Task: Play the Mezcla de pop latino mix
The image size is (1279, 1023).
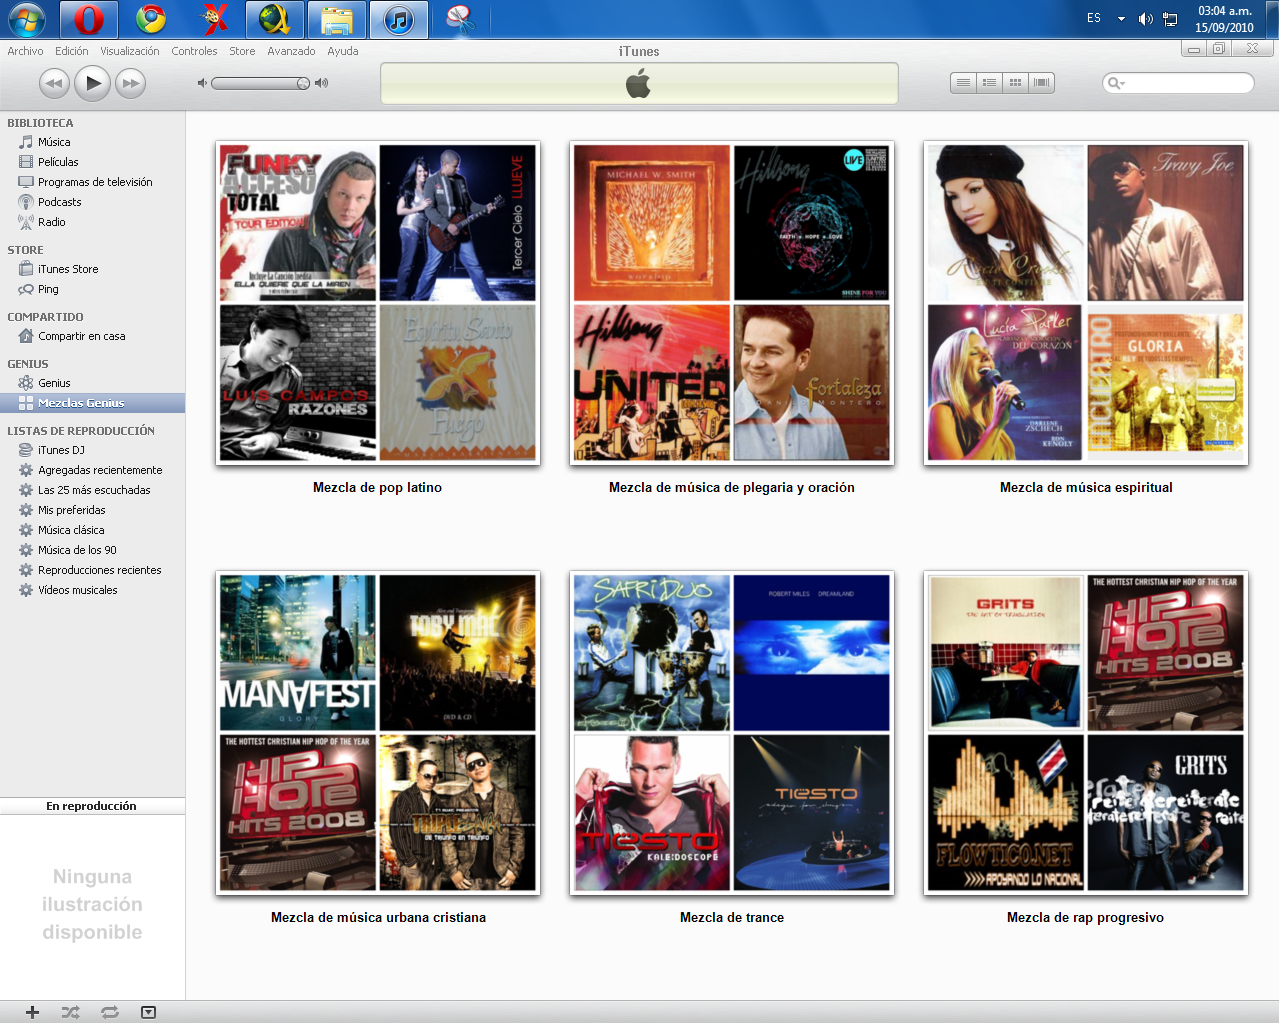Action: [x=378, y=303]
